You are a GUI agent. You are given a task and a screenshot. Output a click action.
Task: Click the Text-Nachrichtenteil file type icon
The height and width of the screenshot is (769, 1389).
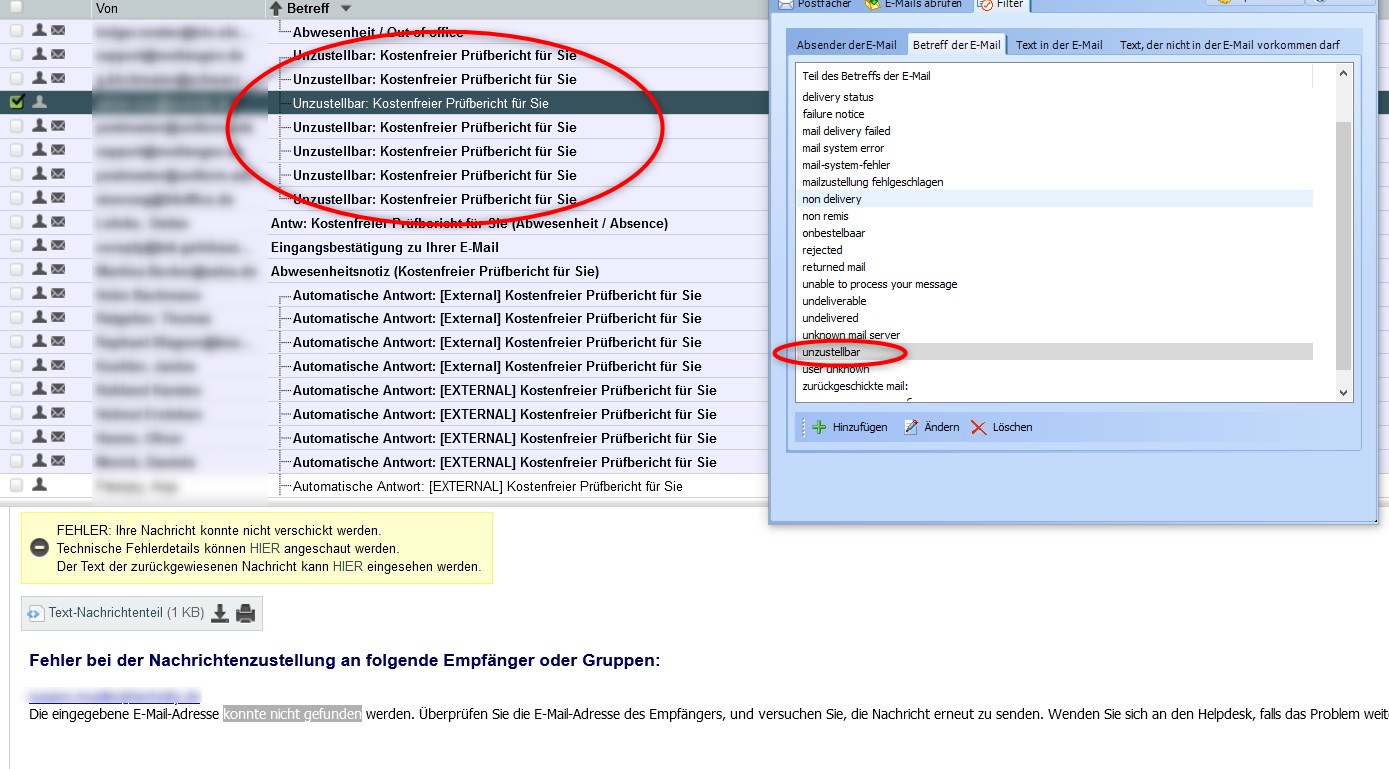(36, 613)
